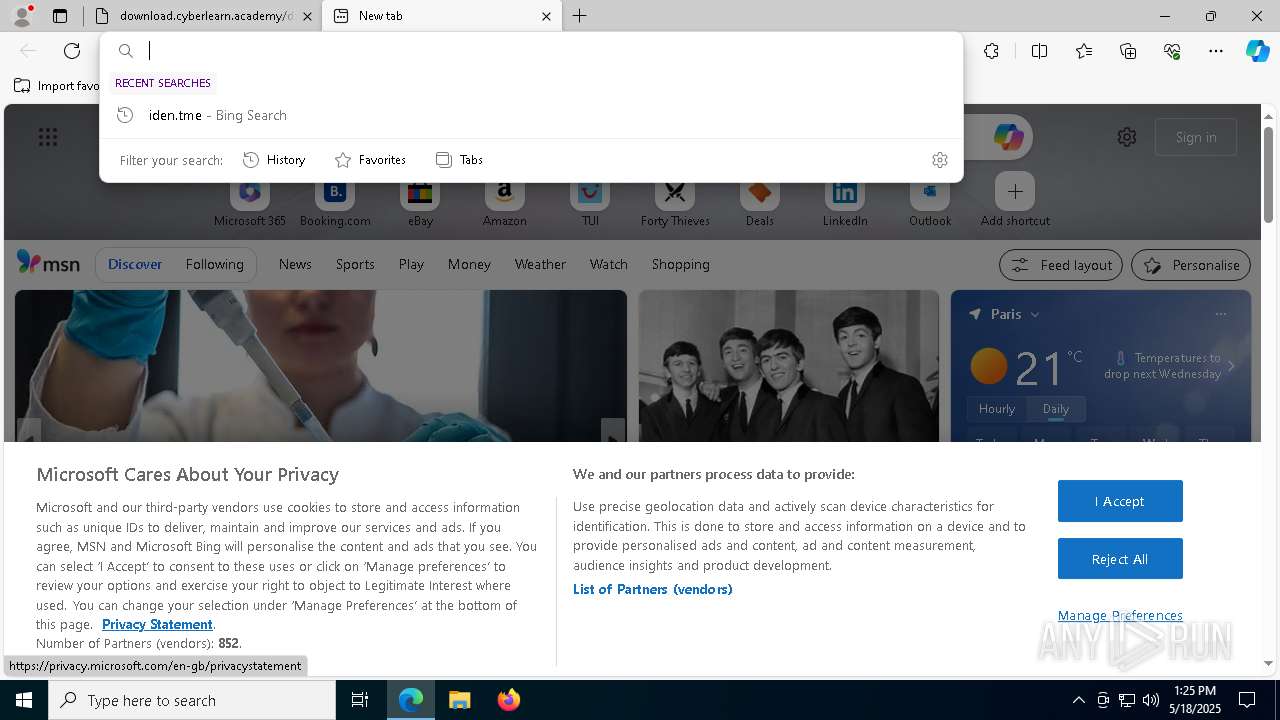Open the search suggestions settings gear
Screen dimensions: 1280x720
pos(939,160)
